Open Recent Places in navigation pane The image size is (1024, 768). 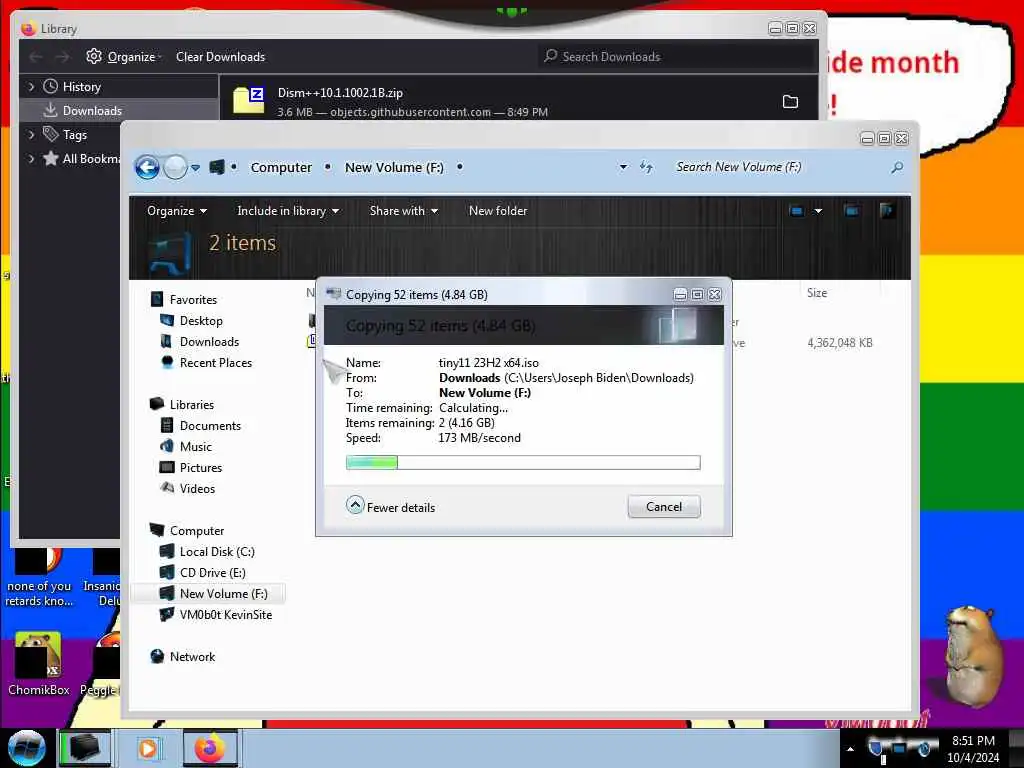216,362
